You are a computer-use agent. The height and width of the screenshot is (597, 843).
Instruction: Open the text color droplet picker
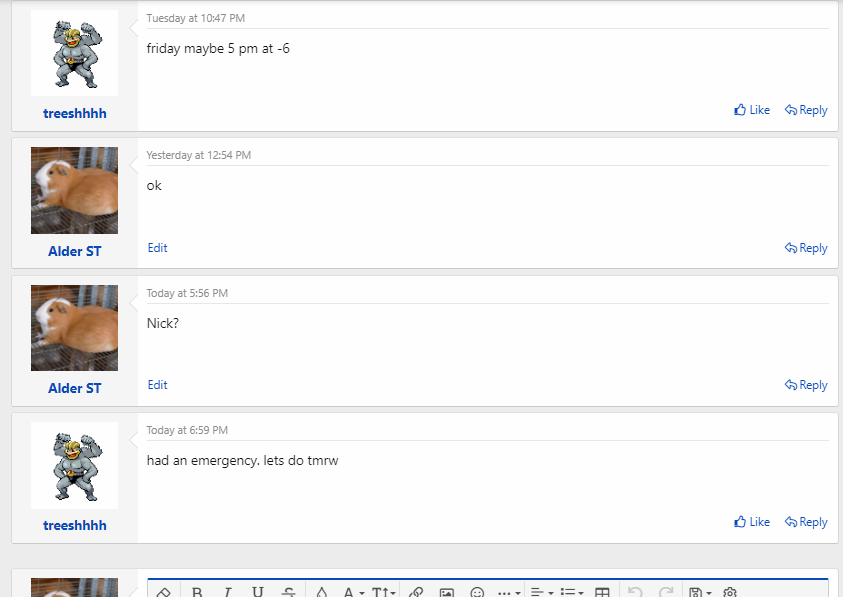click(321, 591)
